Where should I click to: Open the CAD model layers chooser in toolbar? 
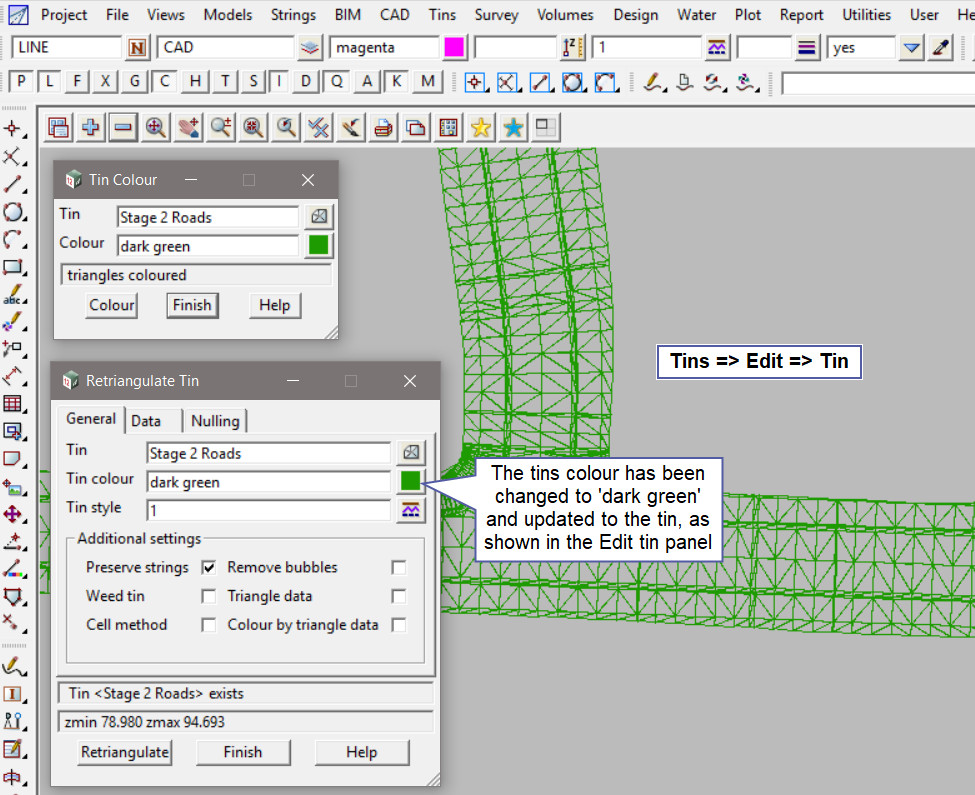[x=310, y=47]
